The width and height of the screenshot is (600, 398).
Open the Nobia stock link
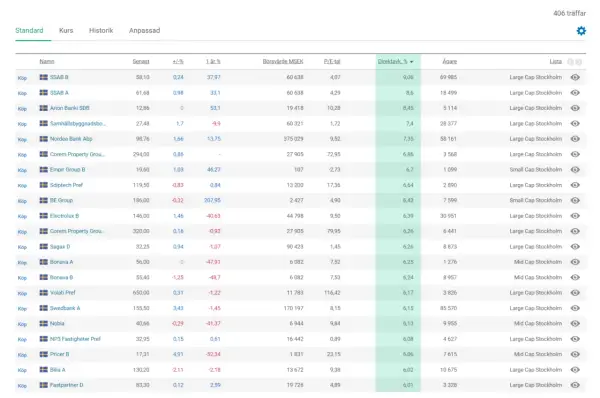[57, 323]
